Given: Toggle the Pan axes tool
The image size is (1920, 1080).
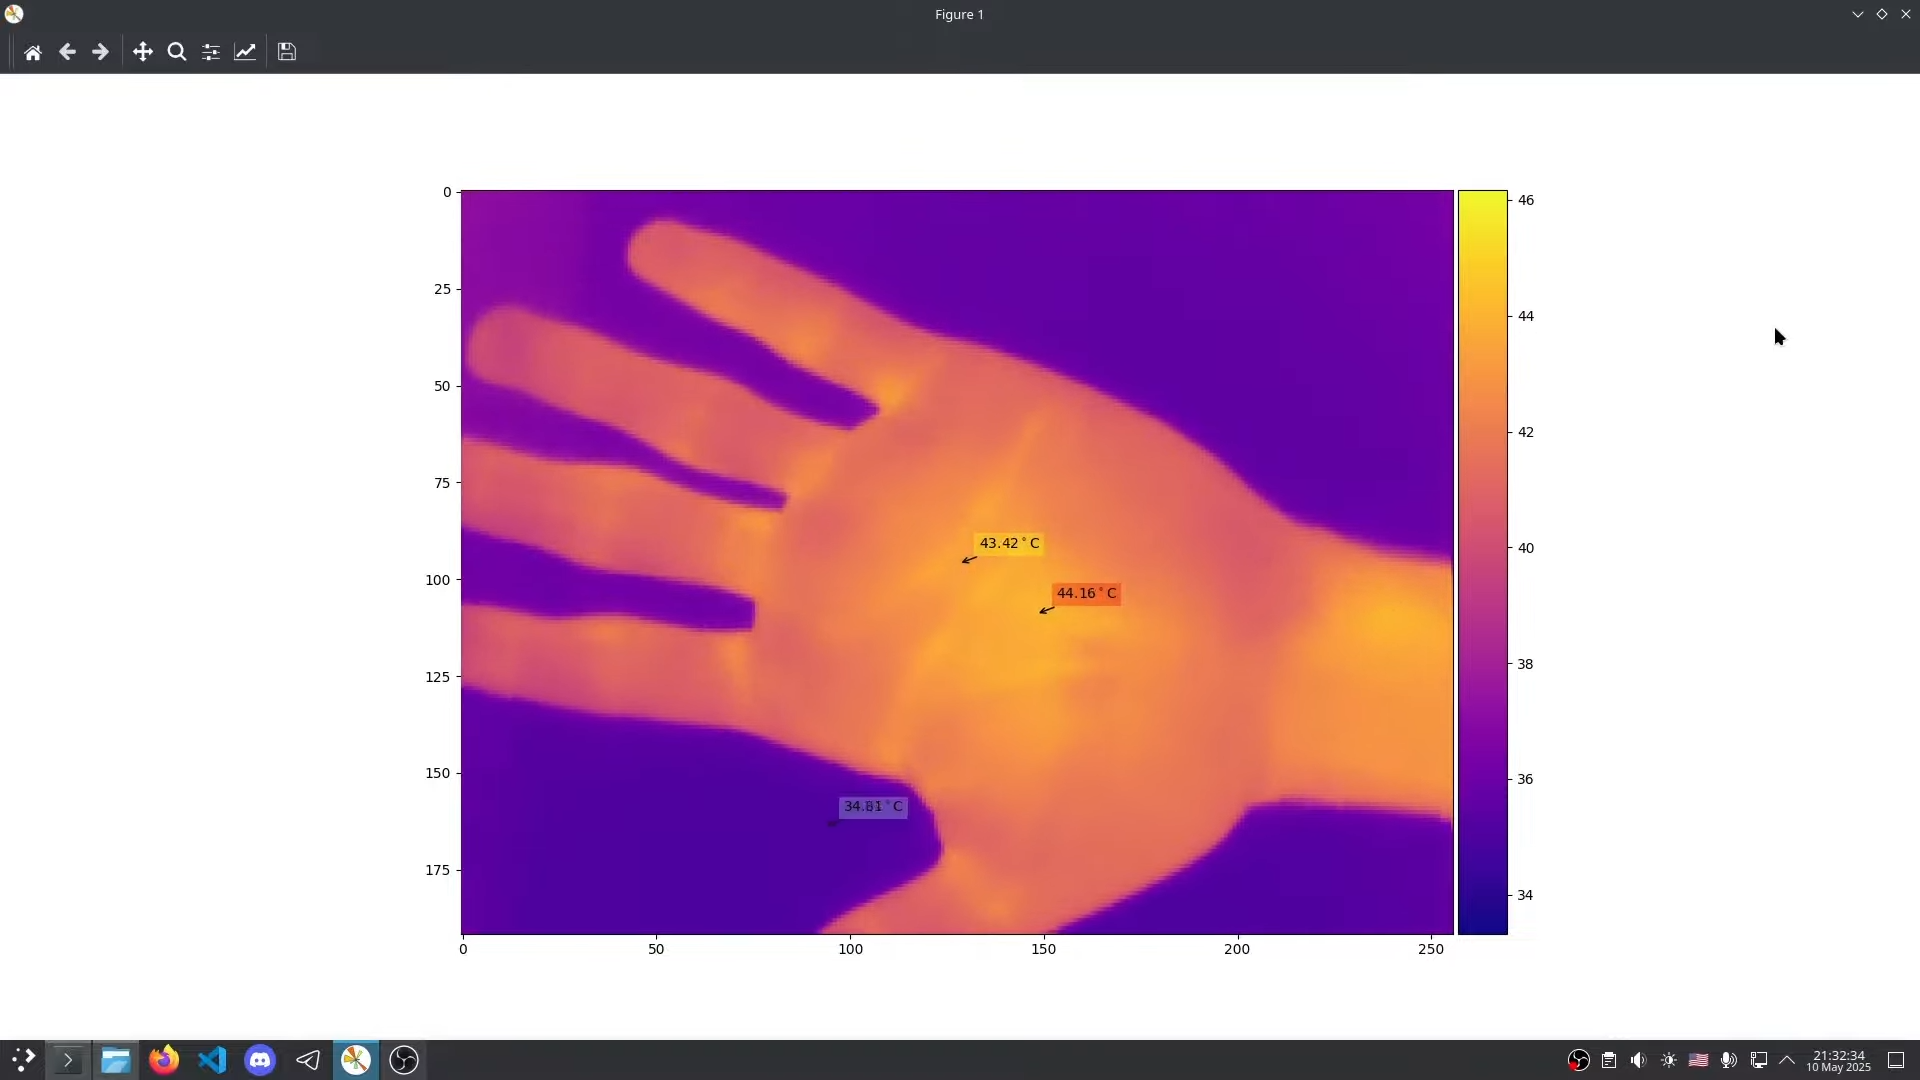Looking at the screenshot, I should [x=143, y=52].
